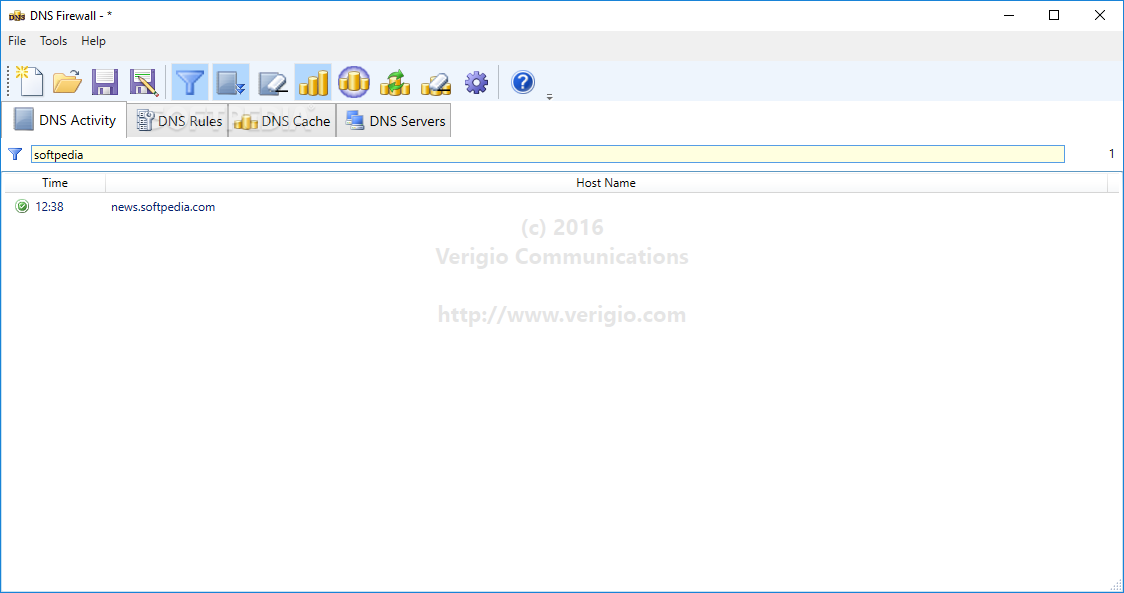This screenshot has width=1124, height=593.
Task: Open the File menu
Action: (x=16, y=41)
